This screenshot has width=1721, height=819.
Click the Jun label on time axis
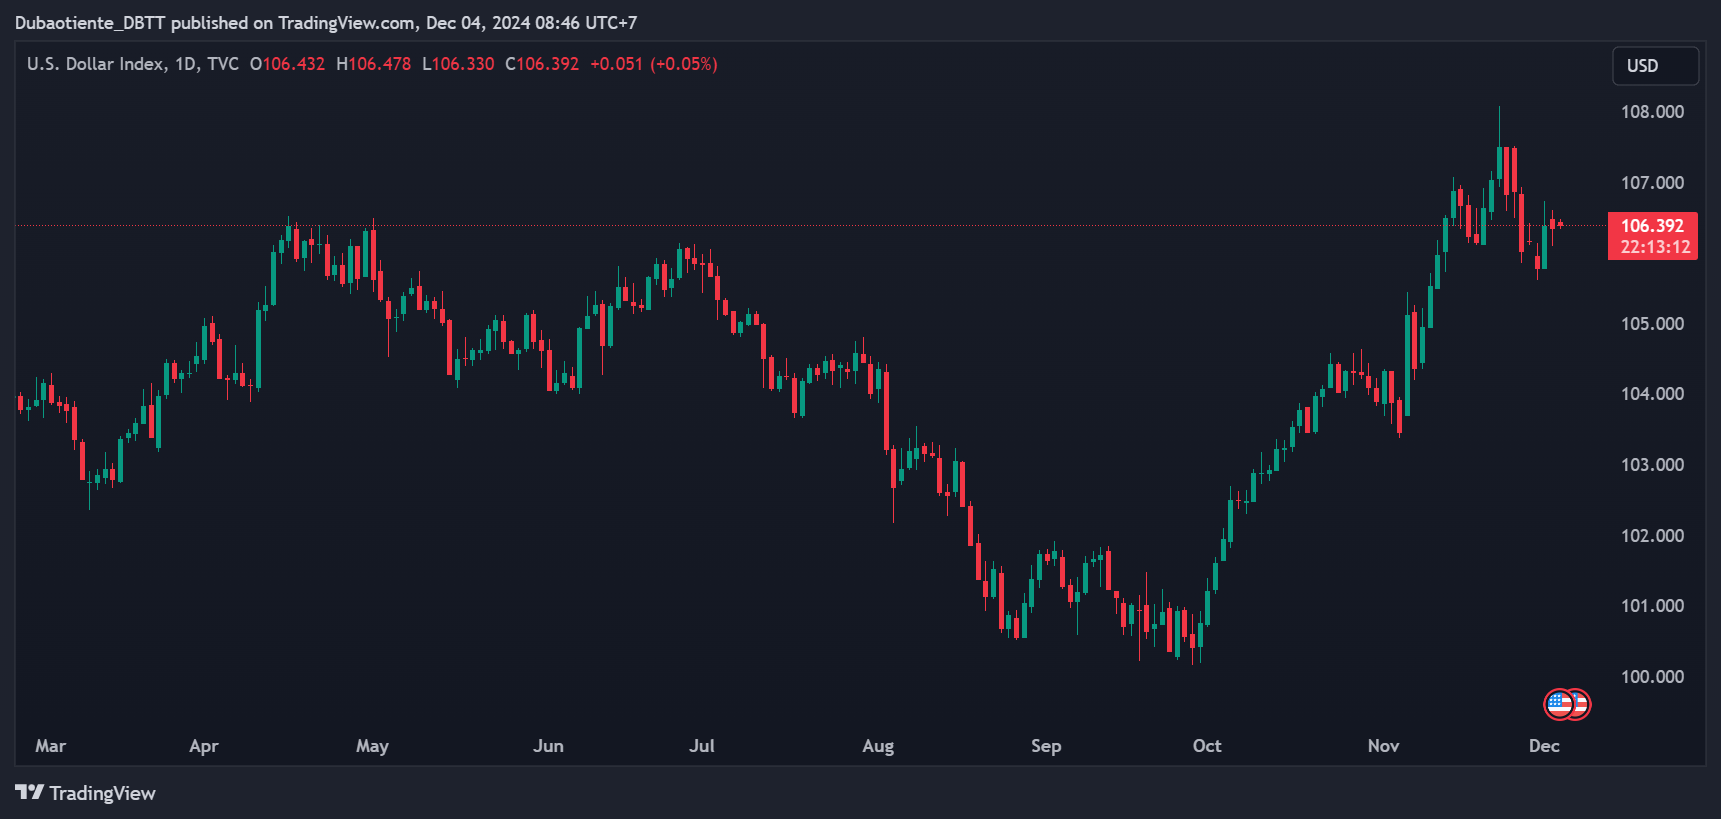tap(548, 746)
